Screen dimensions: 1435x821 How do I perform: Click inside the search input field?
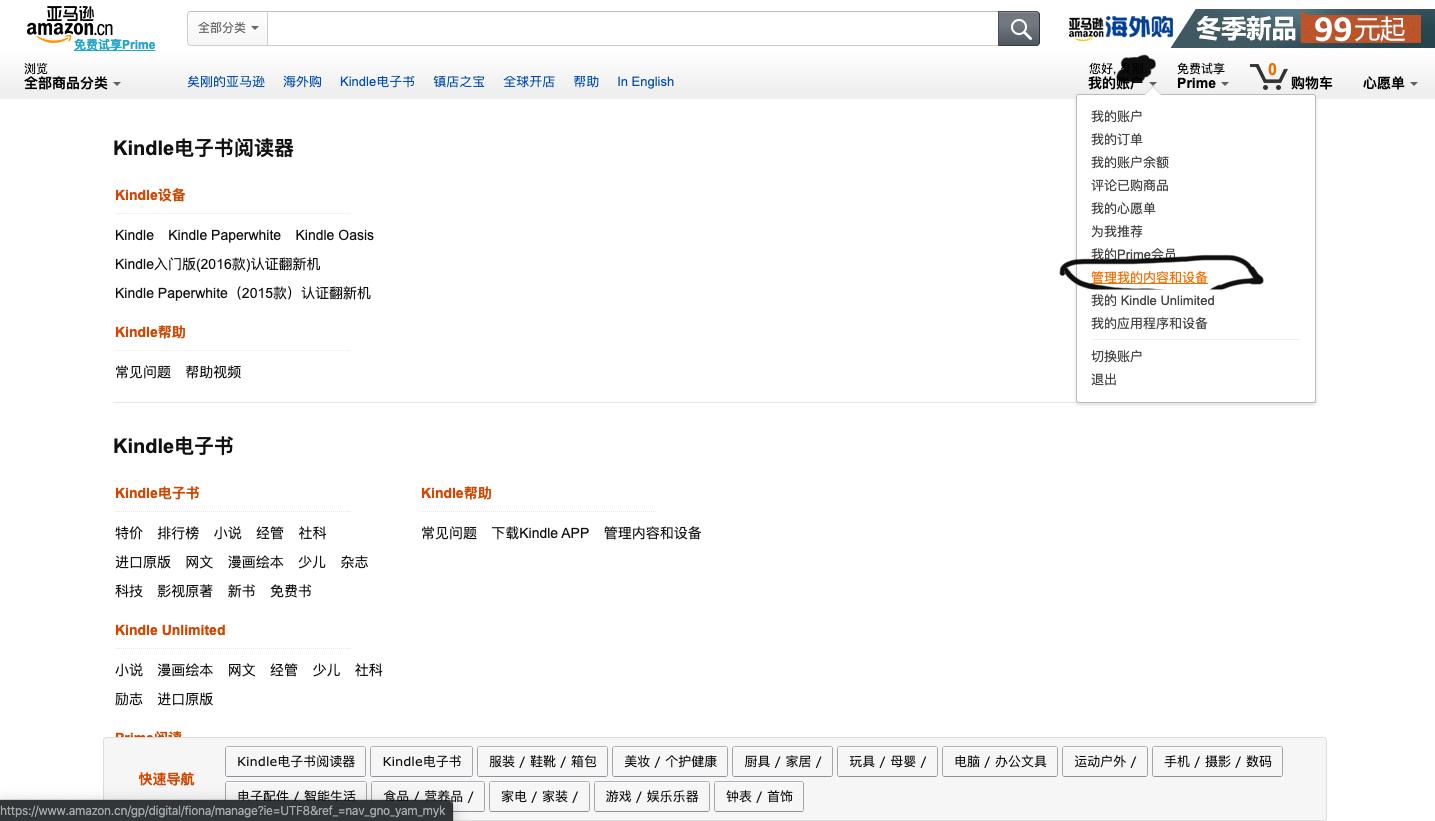pos(630,28)
